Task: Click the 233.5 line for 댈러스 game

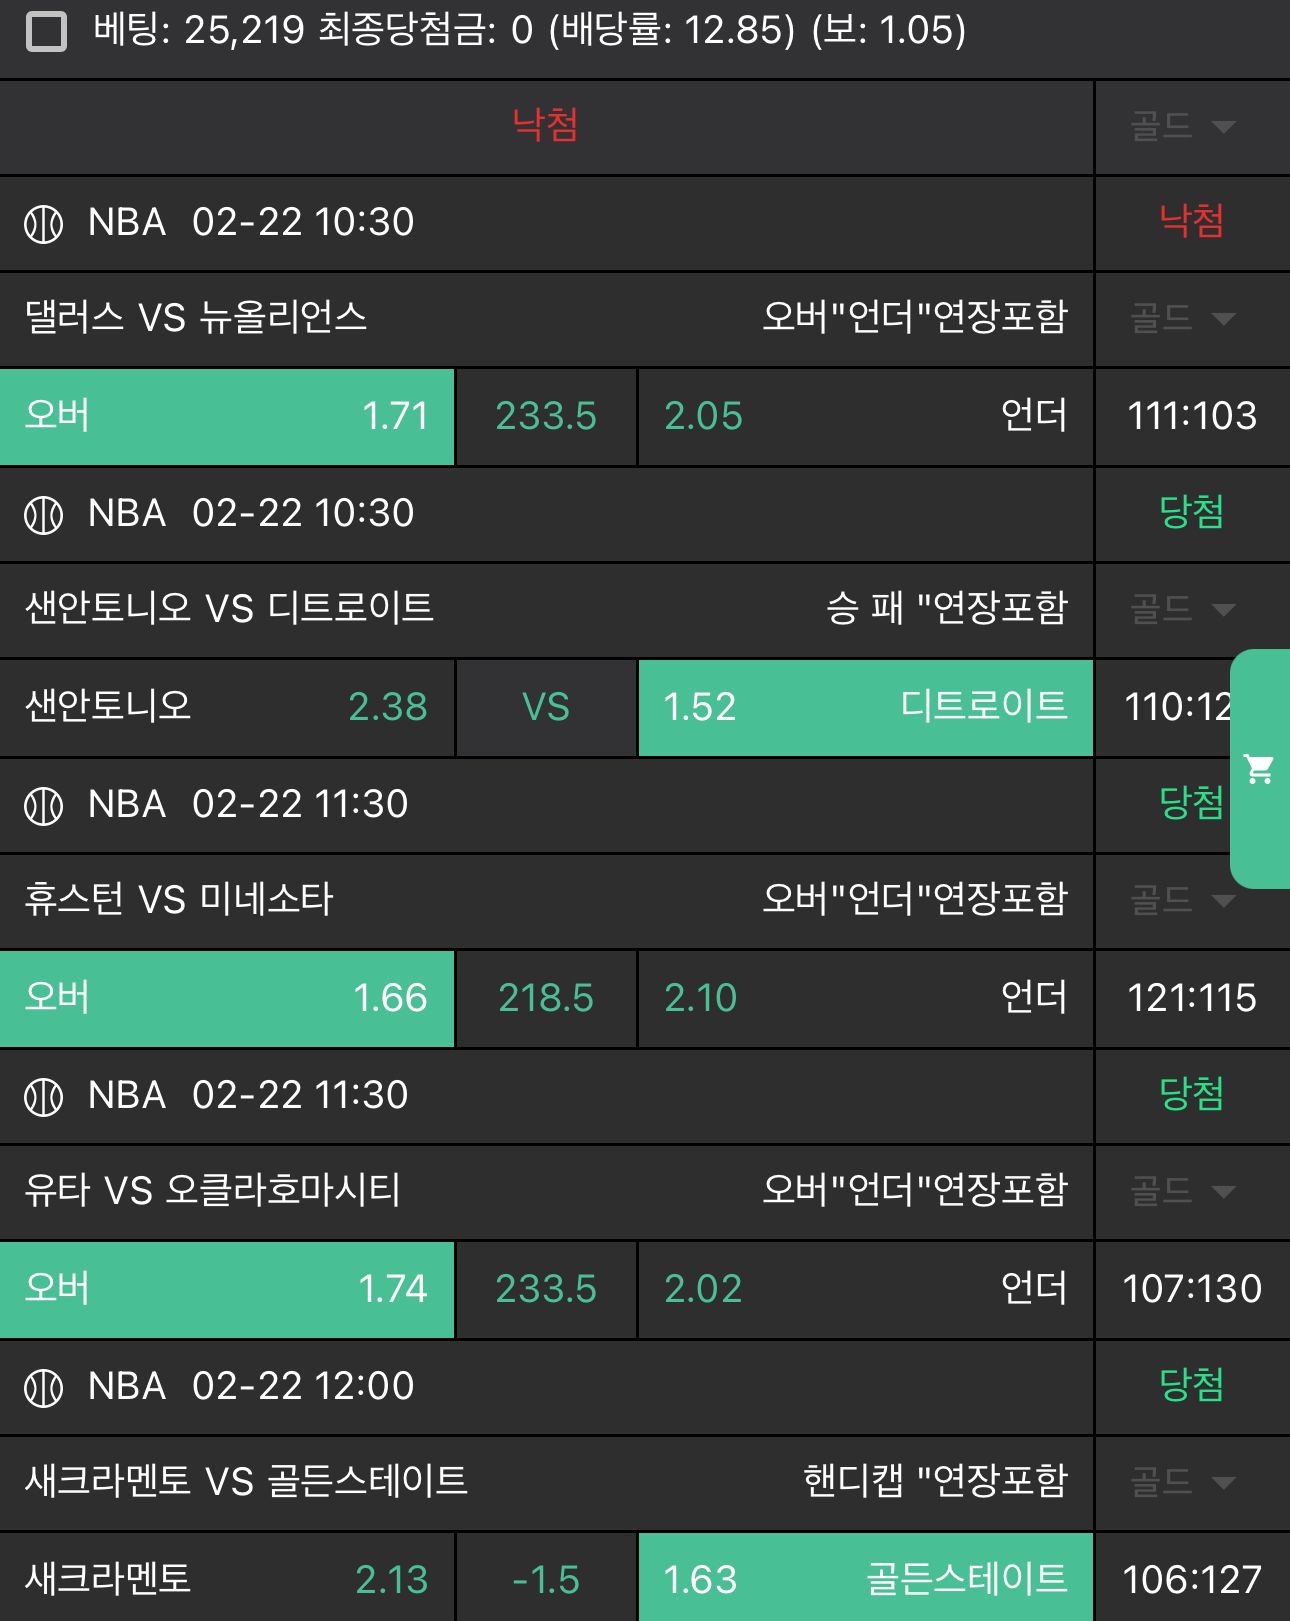Action: (x=546, y=416)
